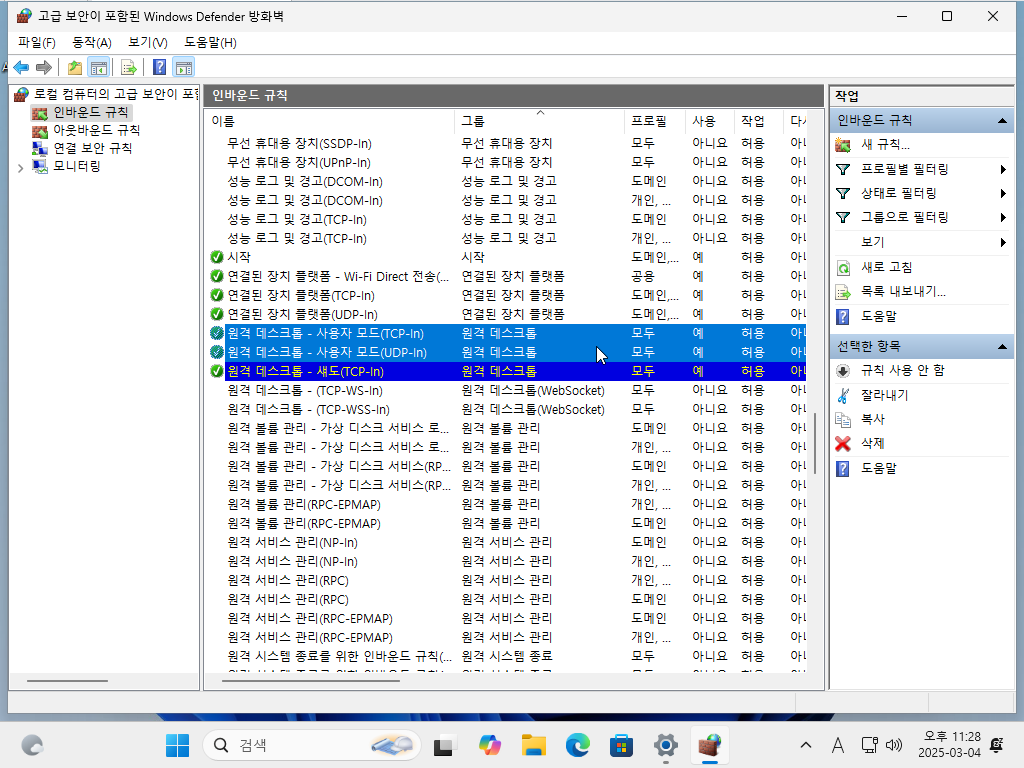Screen dimensions: 1024x768
Task: Select rule 원격 데스크톱 - (TCP-WSS-In)
Action: click(308, 409)
